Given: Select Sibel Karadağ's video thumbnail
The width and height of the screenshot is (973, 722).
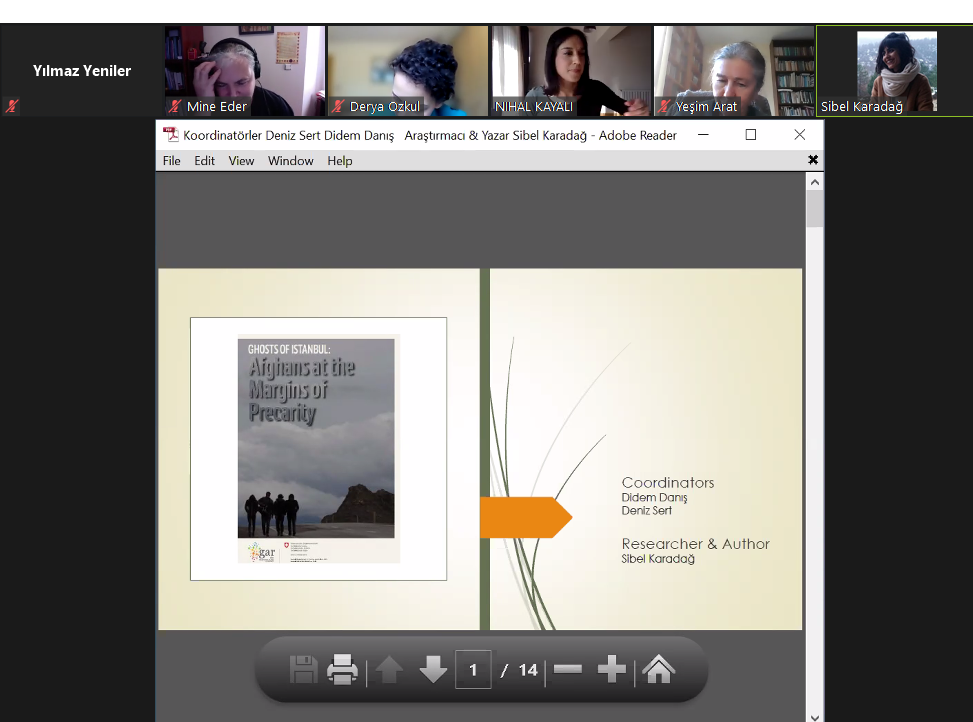Looking at the screenshot, I should click(x=894, y=70).
